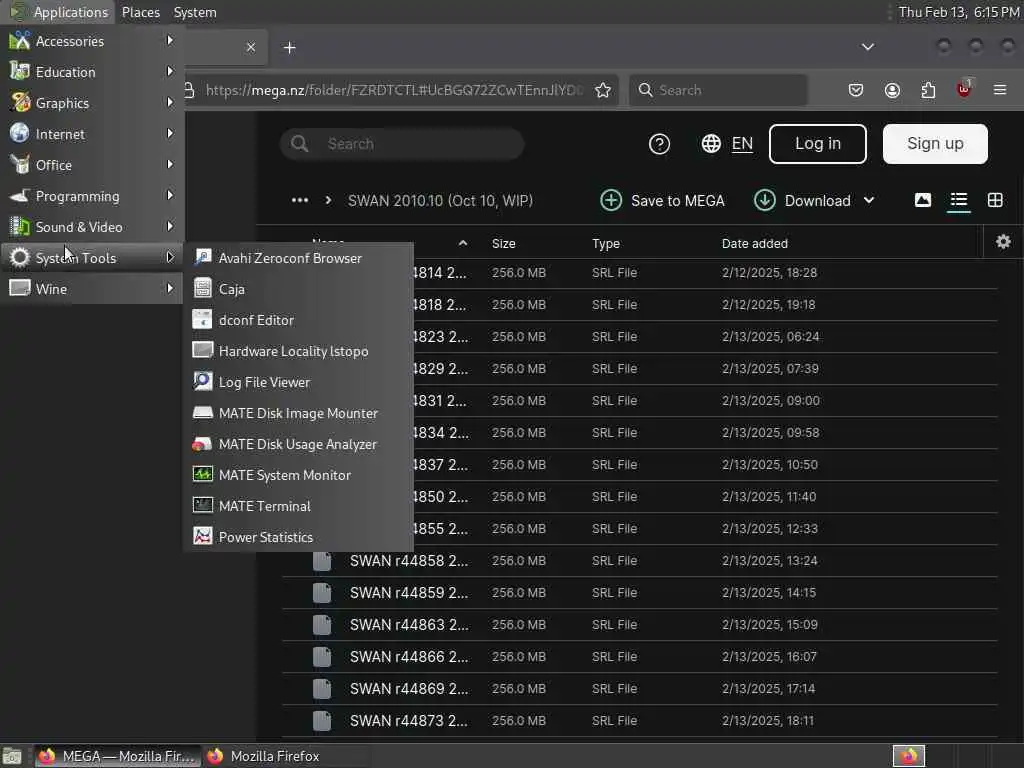The image size is (1024, 768).
Task: Bookmark this page with the star icon
Action: click(x=603, y=90)
